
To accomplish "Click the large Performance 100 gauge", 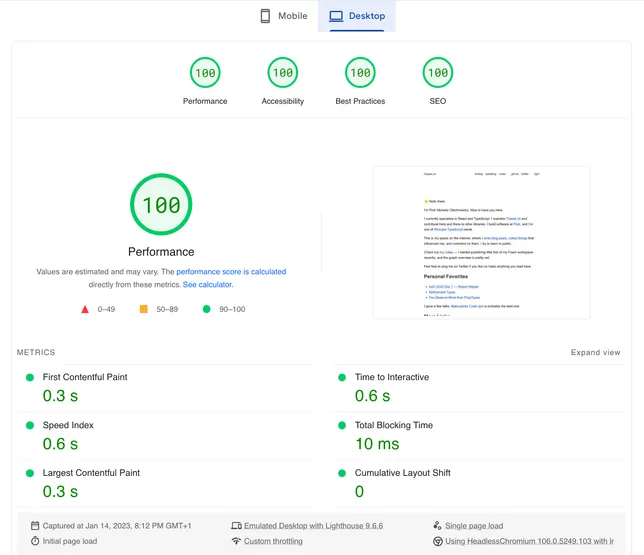I will point(161,205).
